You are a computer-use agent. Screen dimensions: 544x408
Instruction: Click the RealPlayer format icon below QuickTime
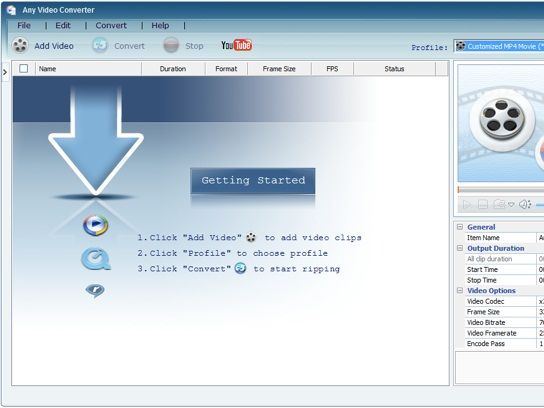click(95, 291)
